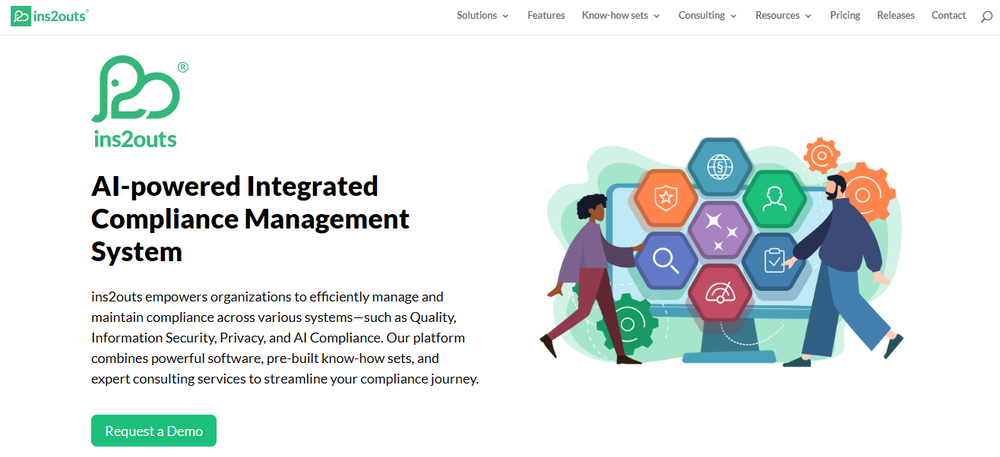Click the paragraph starting 'ins2outs empowers organizations'
Image resolution: width=1000 pixels, height=457 pixels.
coord(284,338)
